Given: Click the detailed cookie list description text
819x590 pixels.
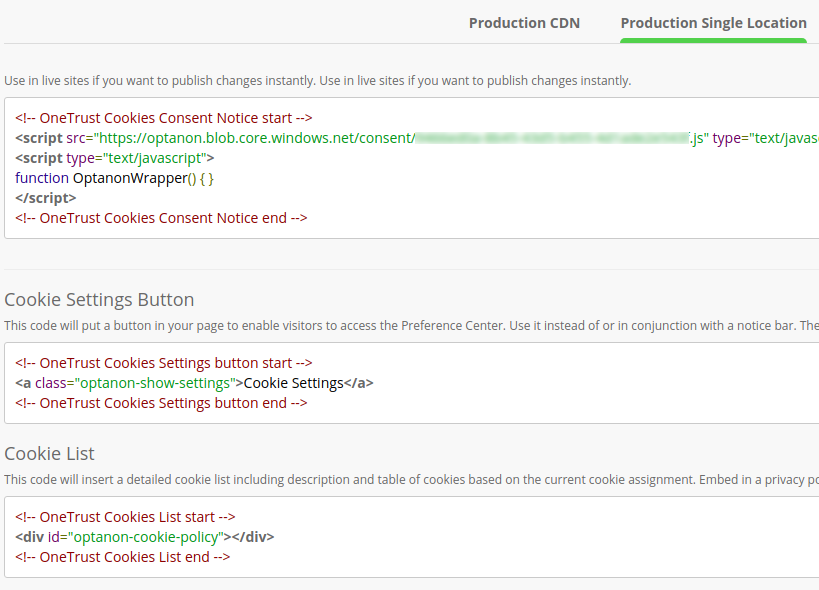Looking at the screenshot, I should [x=412, y=480].
